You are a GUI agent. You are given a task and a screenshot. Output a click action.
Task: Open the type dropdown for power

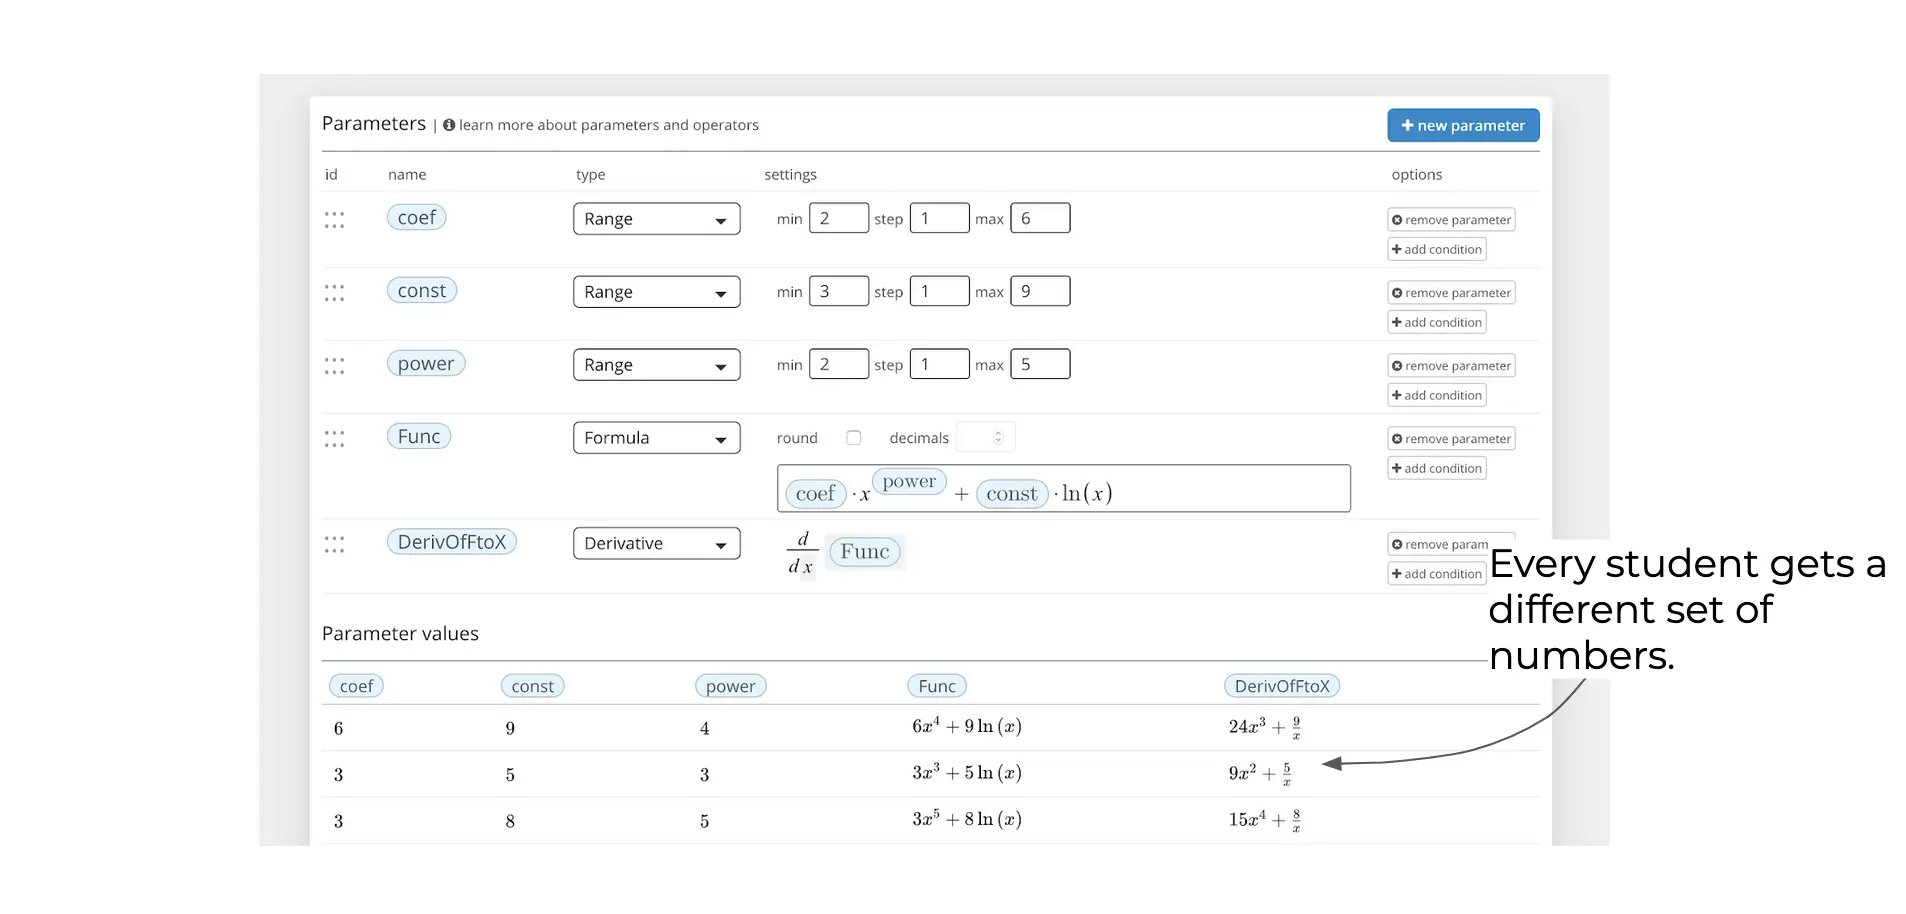click(656, 365)
